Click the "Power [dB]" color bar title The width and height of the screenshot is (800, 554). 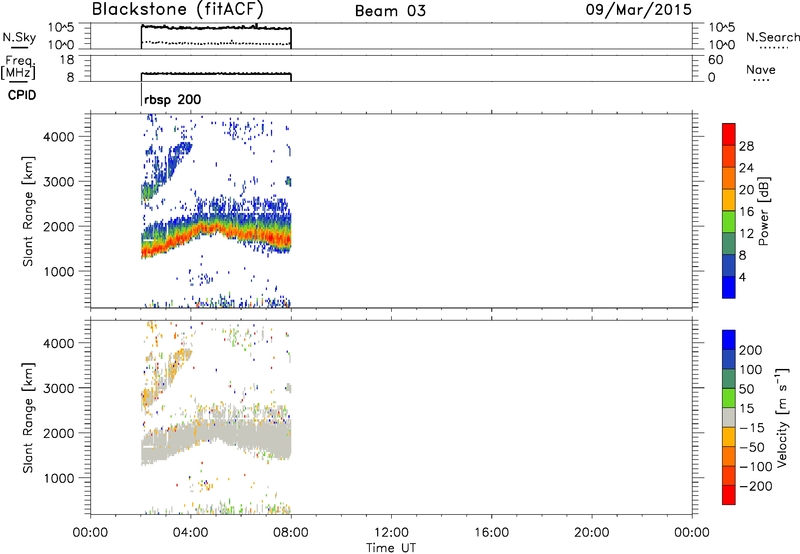click(x=764, y=211)
